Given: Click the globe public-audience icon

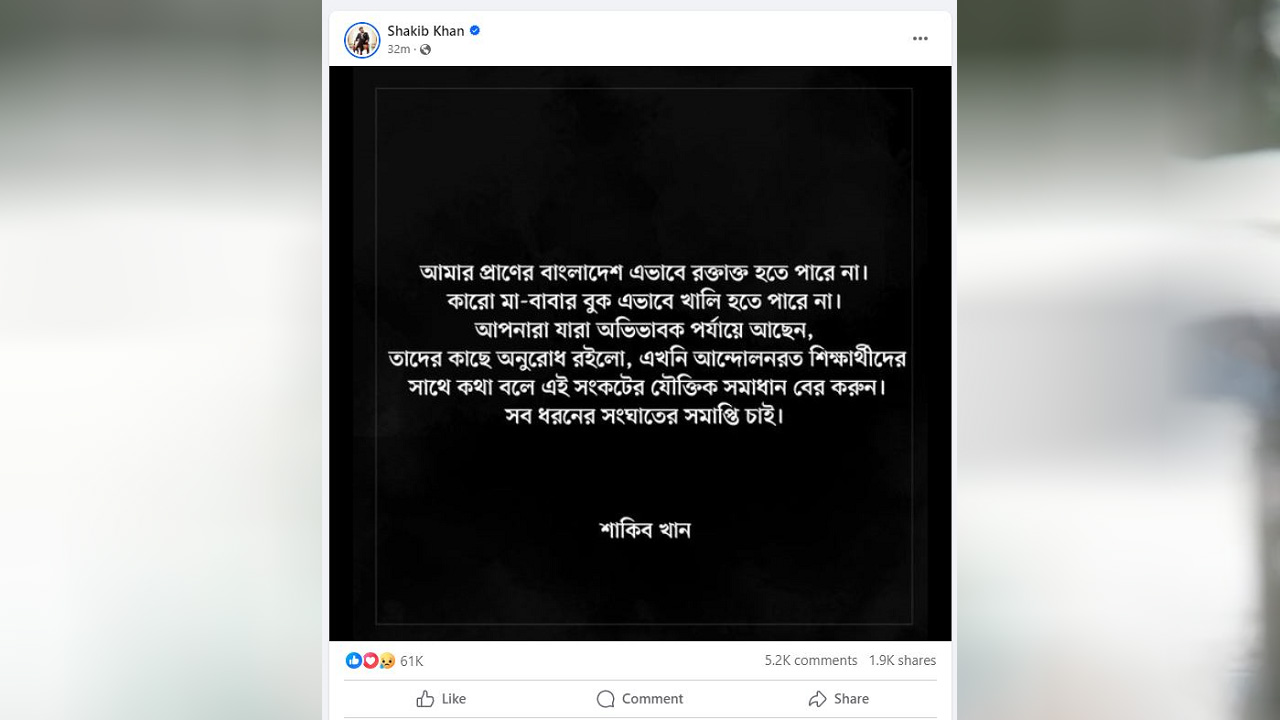Looking at the screenshot, I should 425,49.
